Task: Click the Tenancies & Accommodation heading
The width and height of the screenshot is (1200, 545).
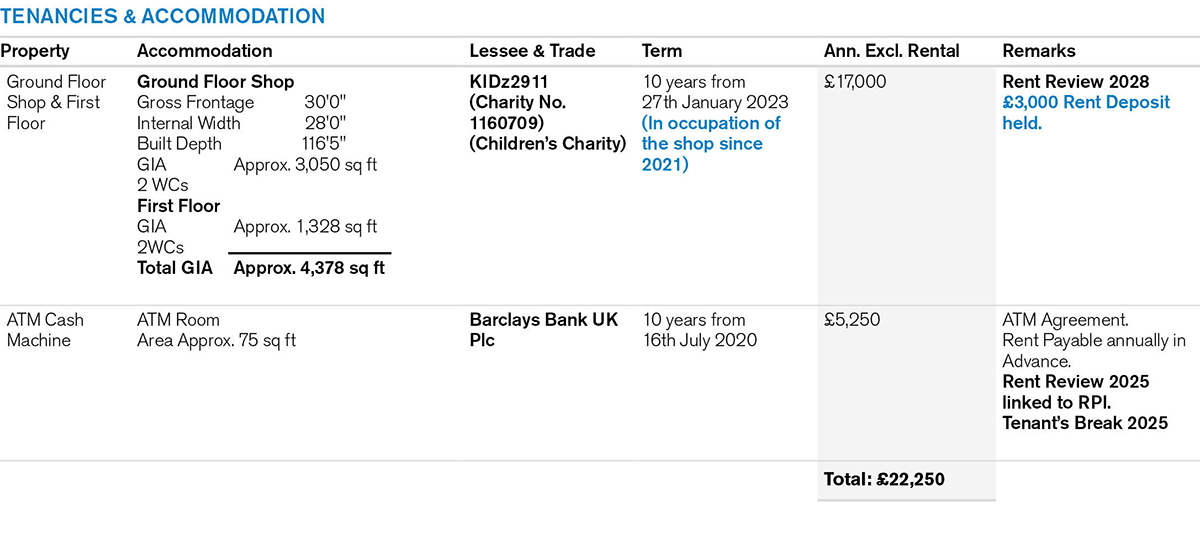Action: click(x=163, y=17)
